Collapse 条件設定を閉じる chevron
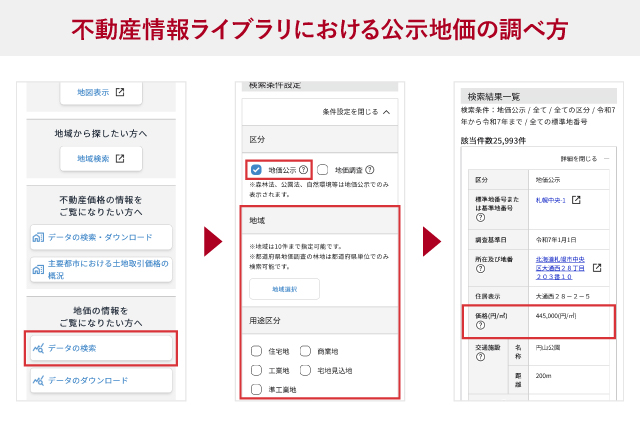The height and width of the screenshot is (427, 640). (386, 112)
